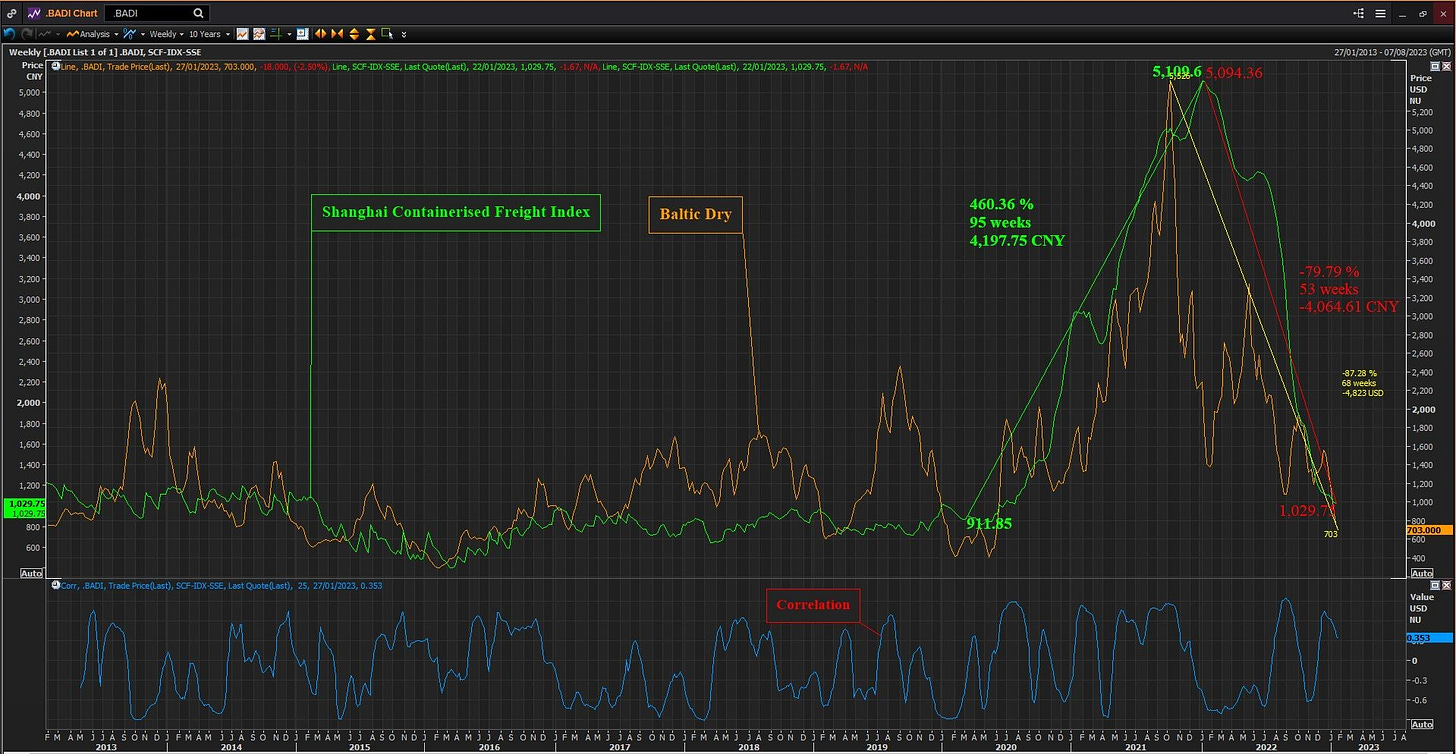Click the grayed Redo arrow
Image resolution: width=1456 pixels, height=754 pixels.
[x=27, y=34]
